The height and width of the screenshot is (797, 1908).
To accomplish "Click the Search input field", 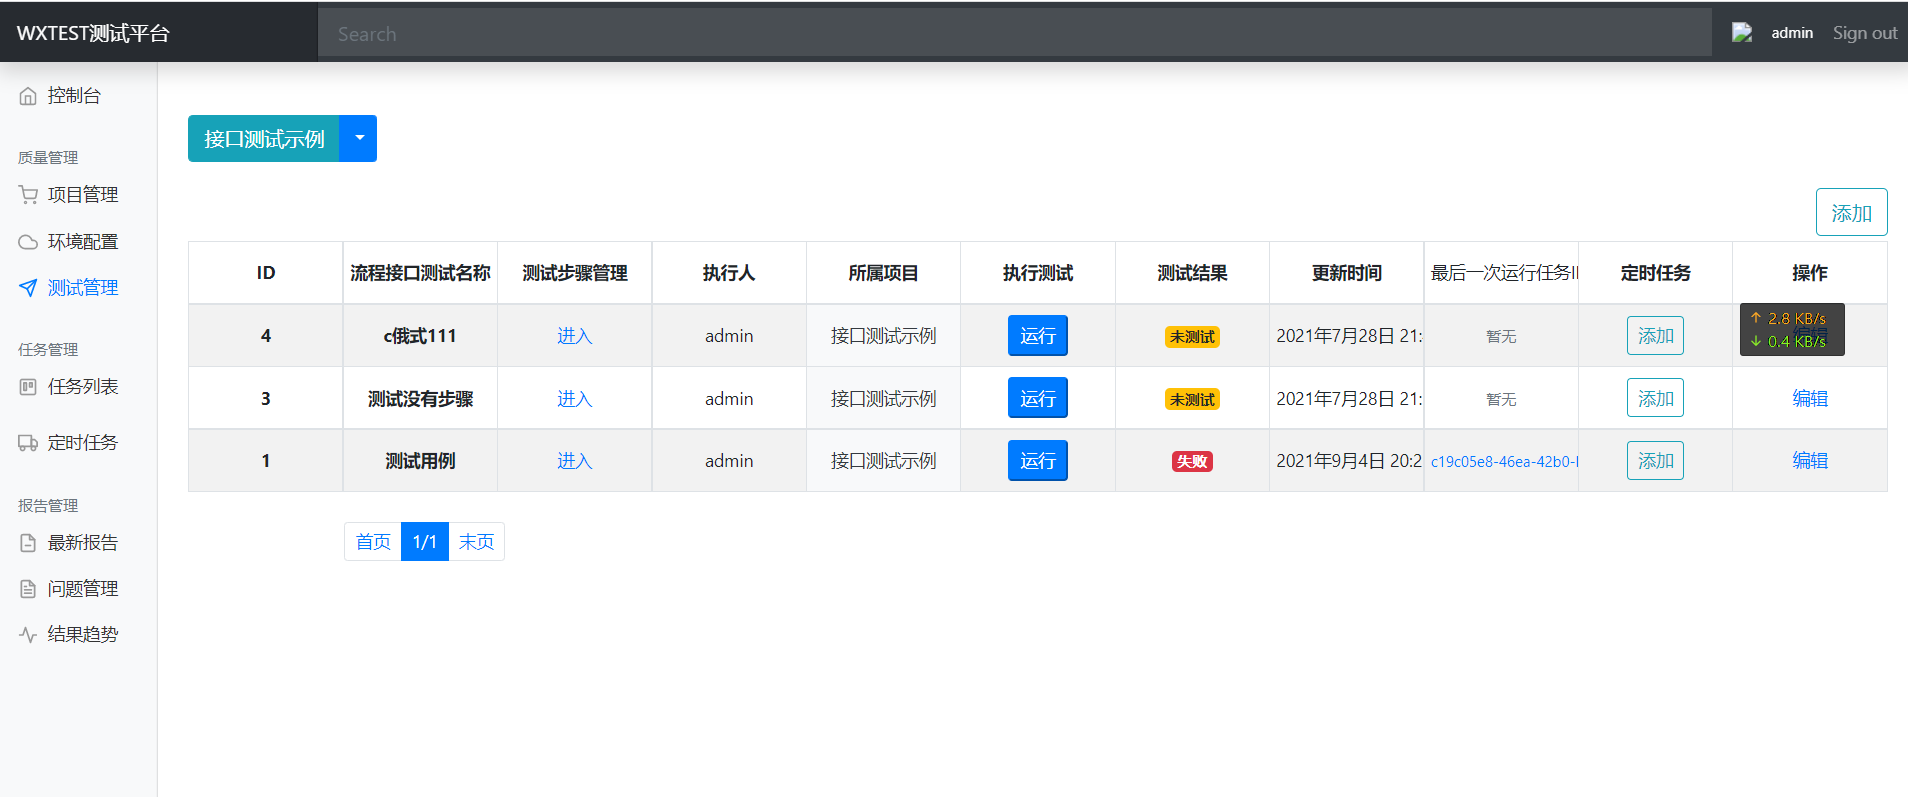I will 1015,34.
